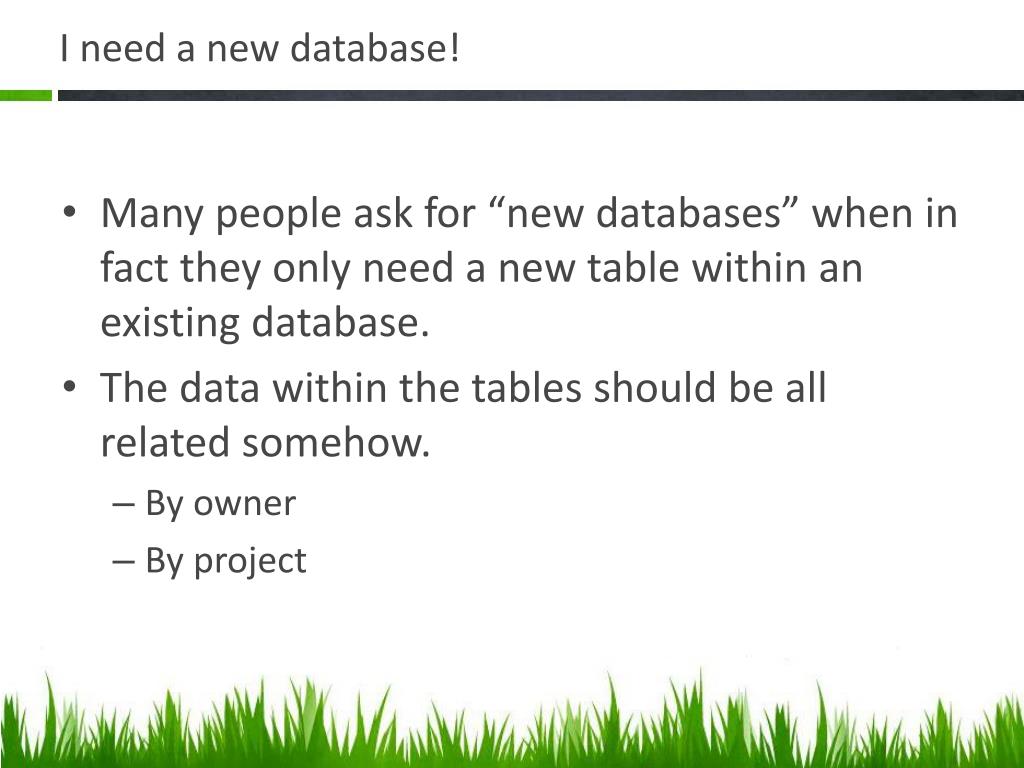This screenshot has width=1024, height=768.
Task: Click the words 'related somehow.'
Action: click(x=265, y=442)
